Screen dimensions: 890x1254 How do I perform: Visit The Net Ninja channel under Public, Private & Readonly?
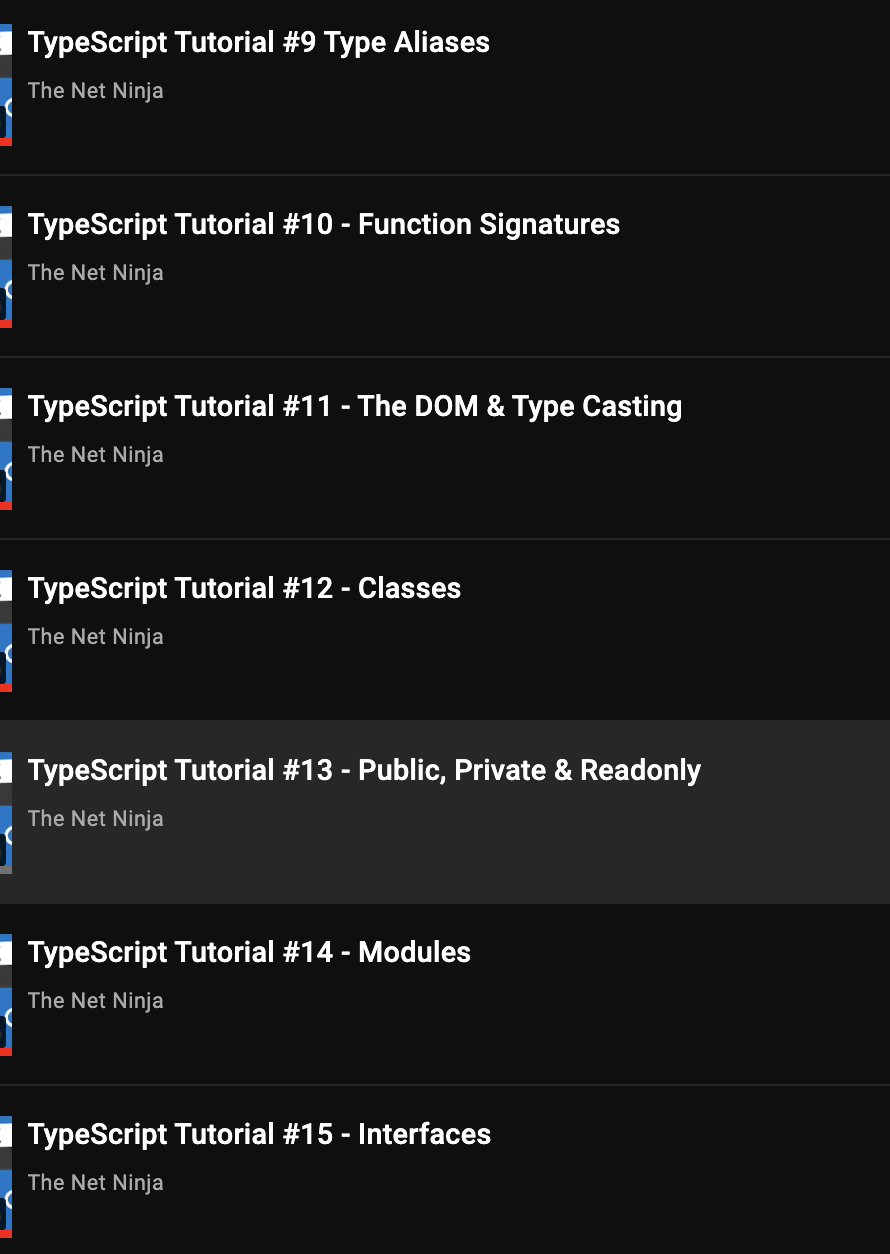tap(95, 818)
